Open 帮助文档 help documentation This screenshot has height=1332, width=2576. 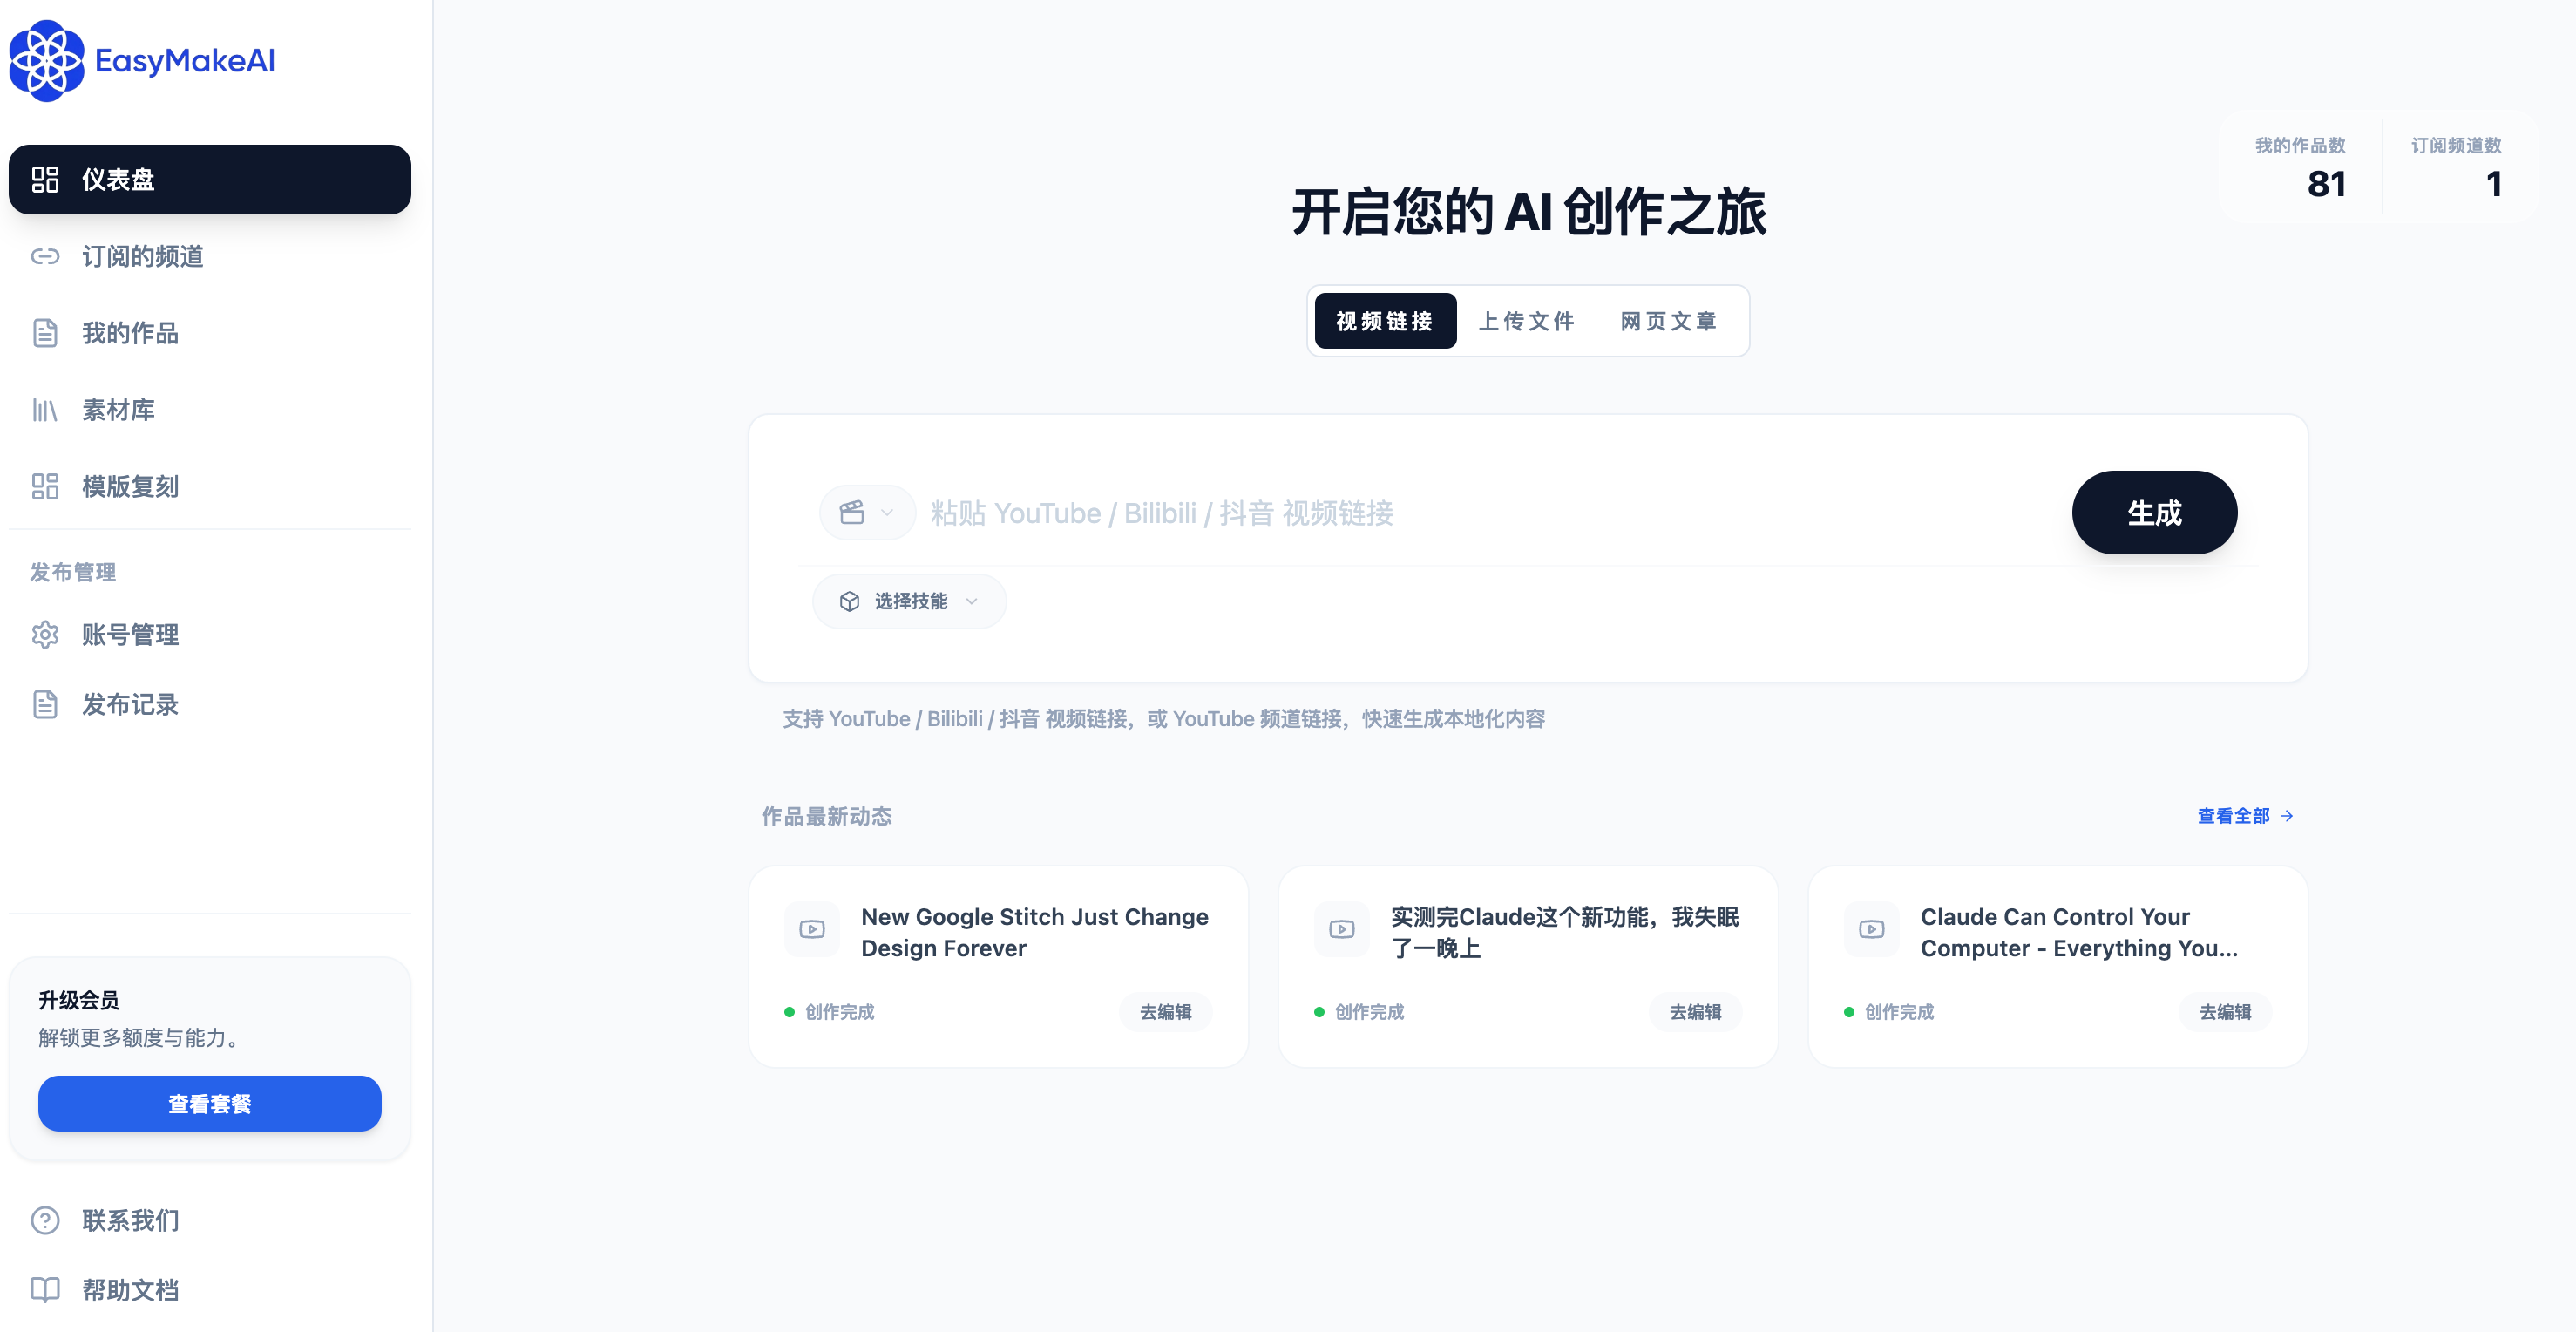(130, 1289)
